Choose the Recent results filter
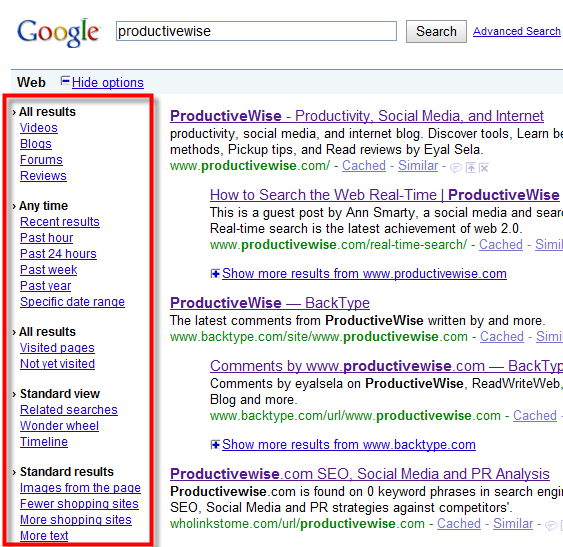This screenshot has width=563, height=547. pyautogui.click(x=60, y=222)
